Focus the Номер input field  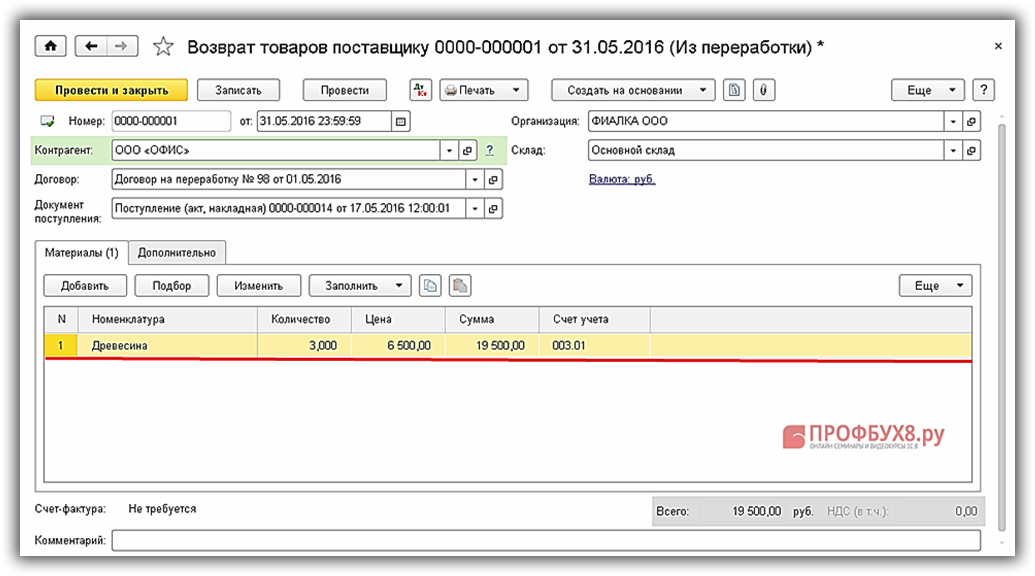(x=171, y=121)
